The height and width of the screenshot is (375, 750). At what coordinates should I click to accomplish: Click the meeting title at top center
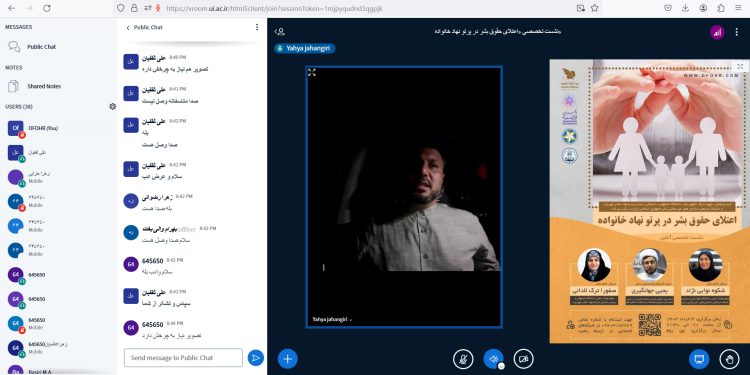click(498, 32)
